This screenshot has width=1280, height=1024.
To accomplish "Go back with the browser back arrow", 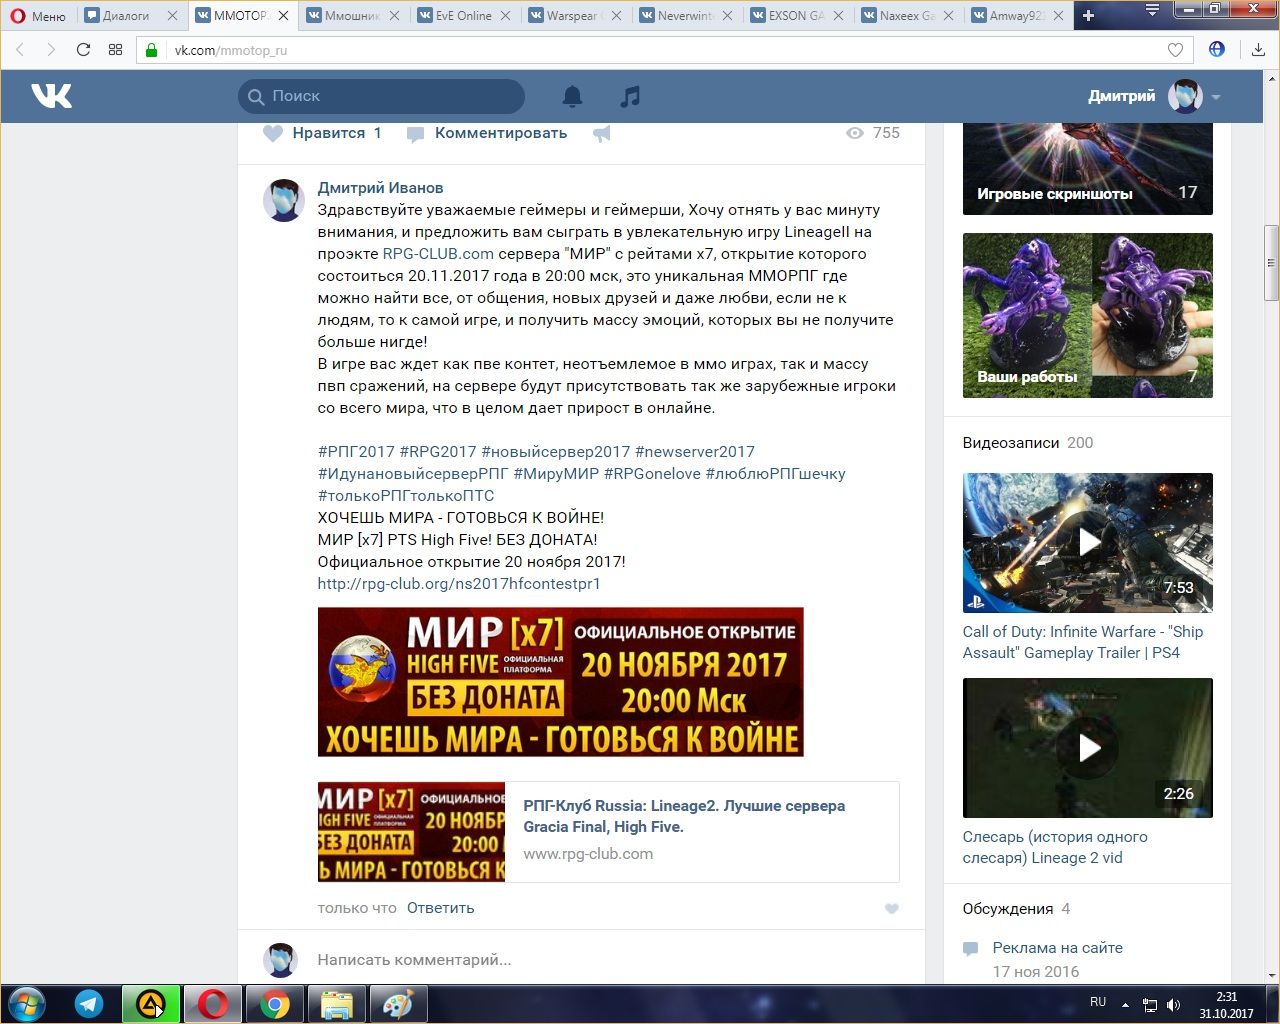I will pos(20,50).
